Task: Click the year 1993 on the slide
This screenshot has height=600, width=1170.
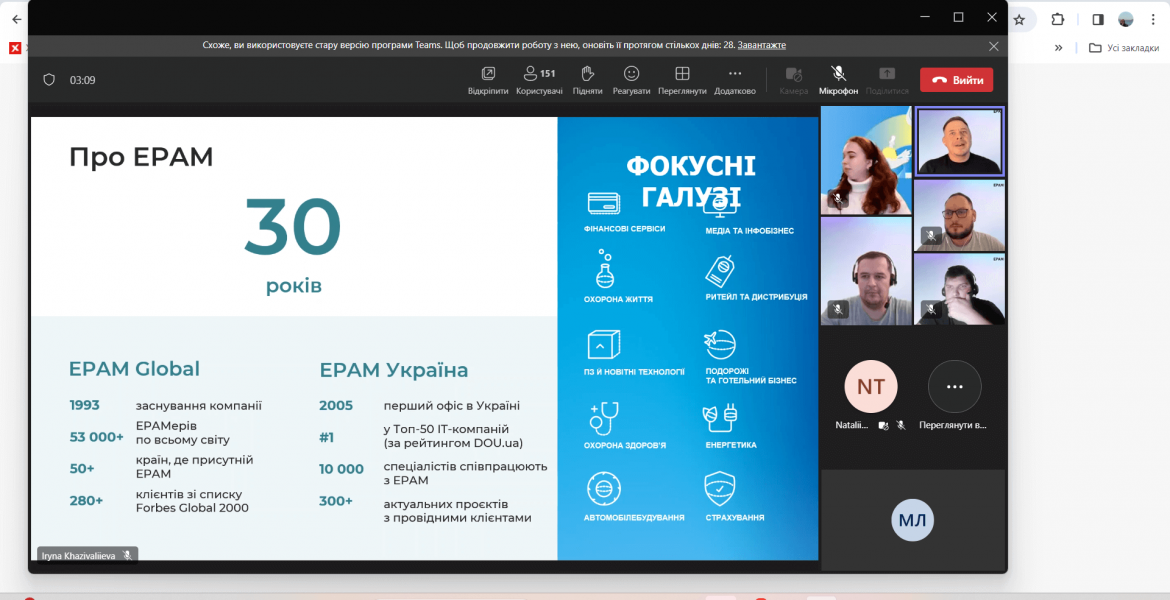Action: [x=84, y=405]
